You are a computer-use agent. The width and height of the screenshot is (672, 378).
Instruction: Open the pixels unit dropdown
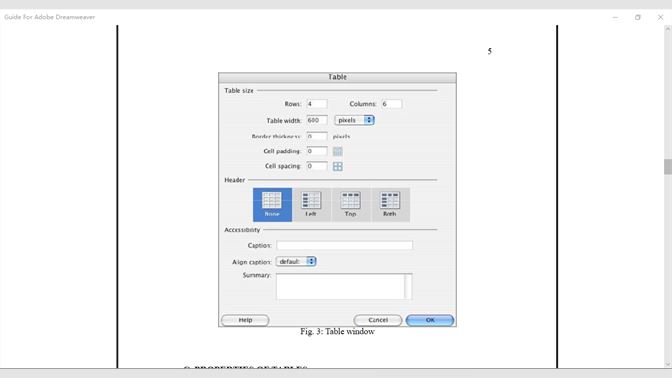coord(354,120)
